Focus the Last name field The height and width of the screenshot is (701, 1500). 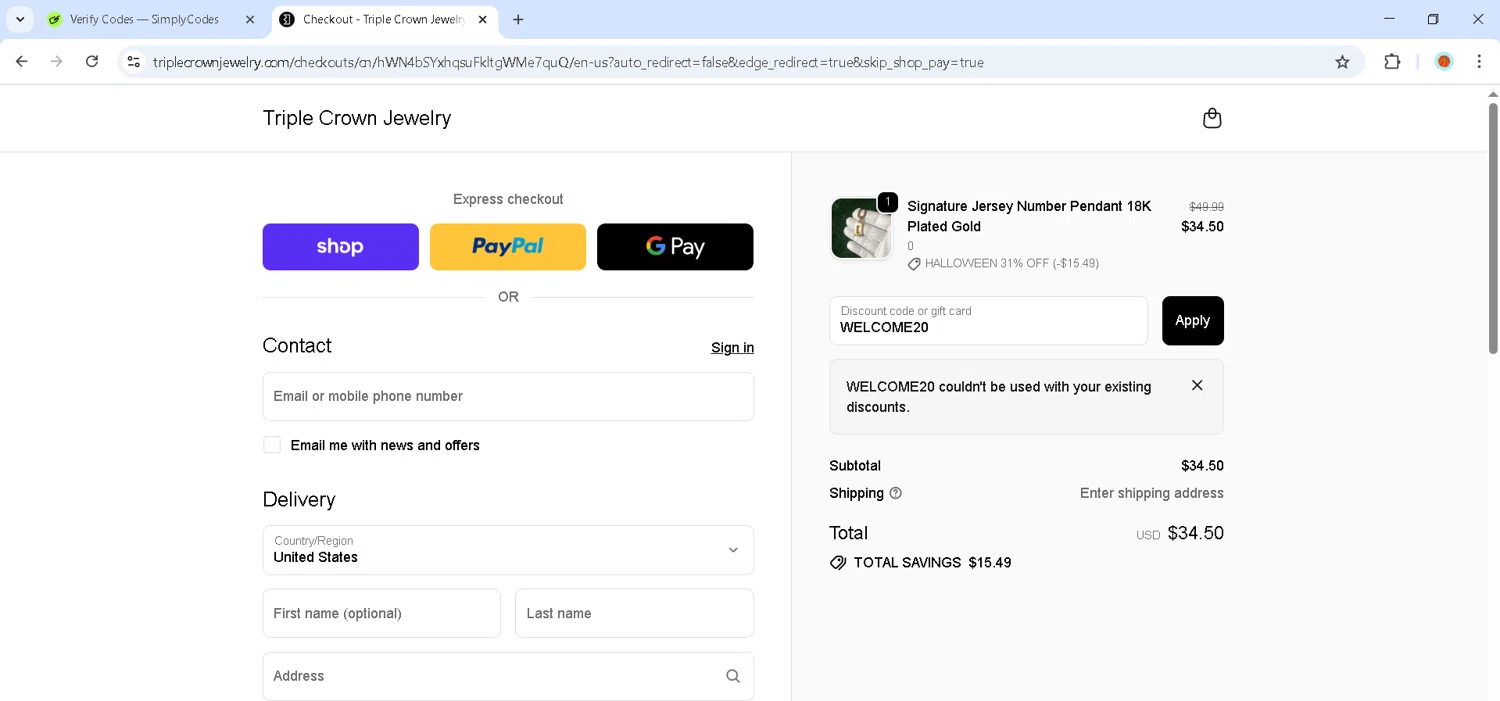(635, 613)
